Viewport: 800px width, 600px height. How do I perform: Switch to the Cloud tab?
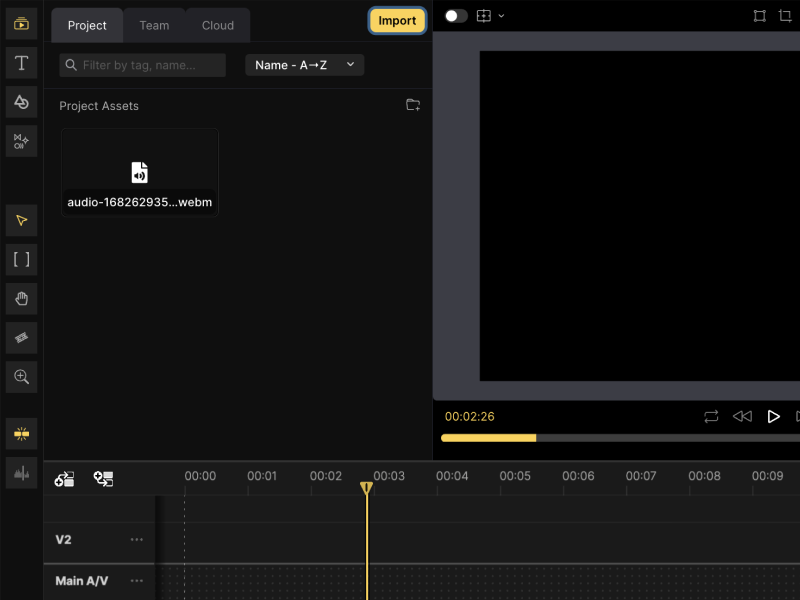click(x=218, y=25)
